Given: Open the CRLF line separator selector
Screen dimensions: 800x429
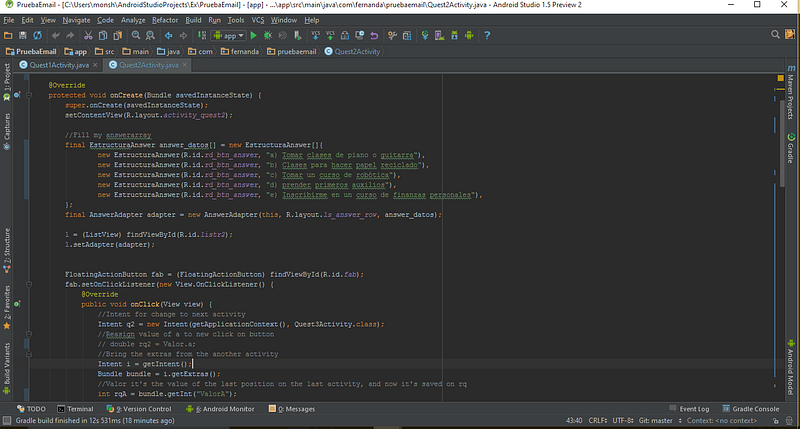Looking at the screenshot, I should pyautogui.click(x=597, y=421).
